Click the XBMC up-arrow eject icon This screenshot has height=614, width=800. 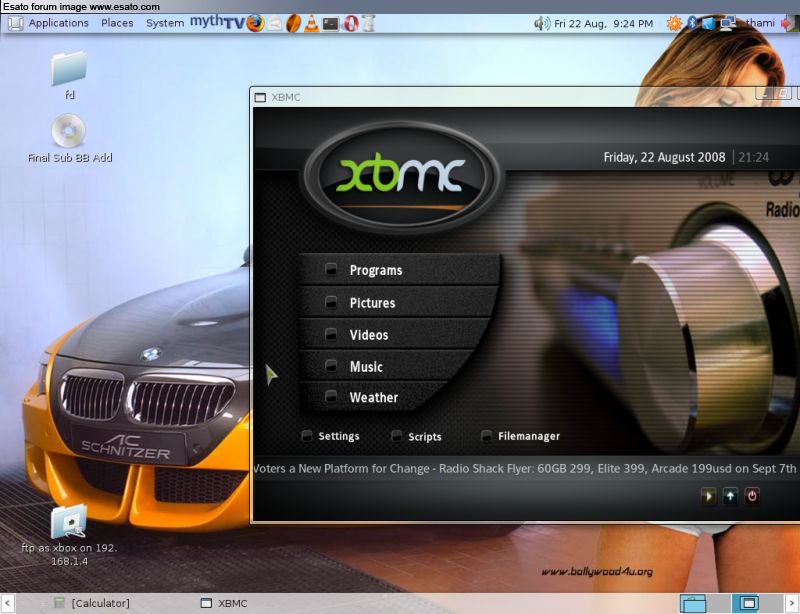click(x=730, y=496)
